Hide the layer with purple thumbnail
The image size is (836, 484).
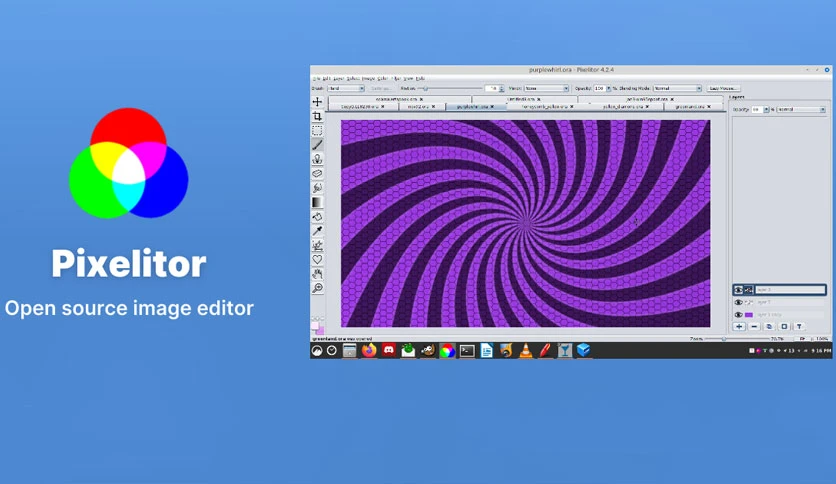pos(738,315)
